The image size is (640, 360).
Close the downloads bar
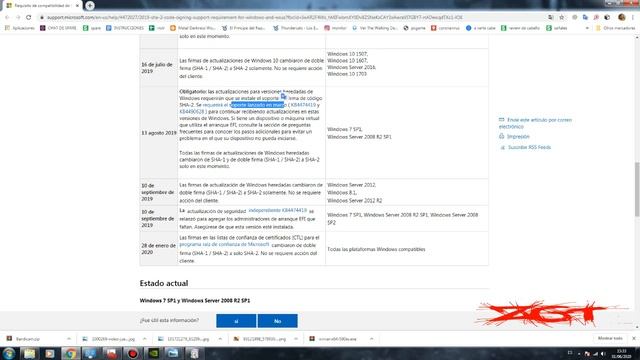click(x=633, y=338)
